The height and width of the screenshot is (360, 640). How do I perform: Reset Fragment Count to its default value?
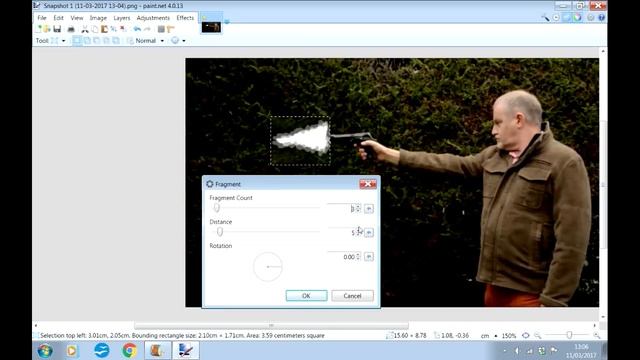pos(369,209)
